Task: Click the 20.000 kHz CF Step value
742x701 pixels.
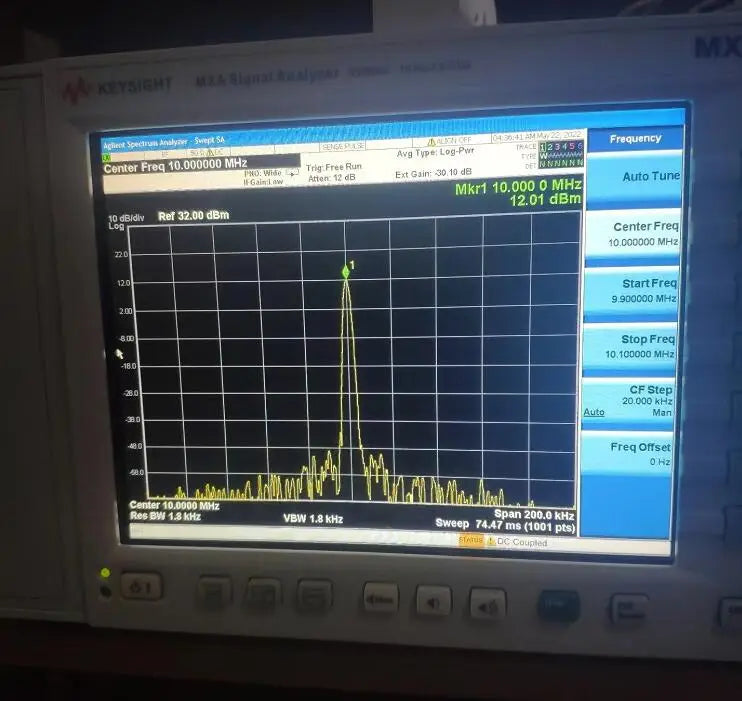Action: (x=647, y=401)
